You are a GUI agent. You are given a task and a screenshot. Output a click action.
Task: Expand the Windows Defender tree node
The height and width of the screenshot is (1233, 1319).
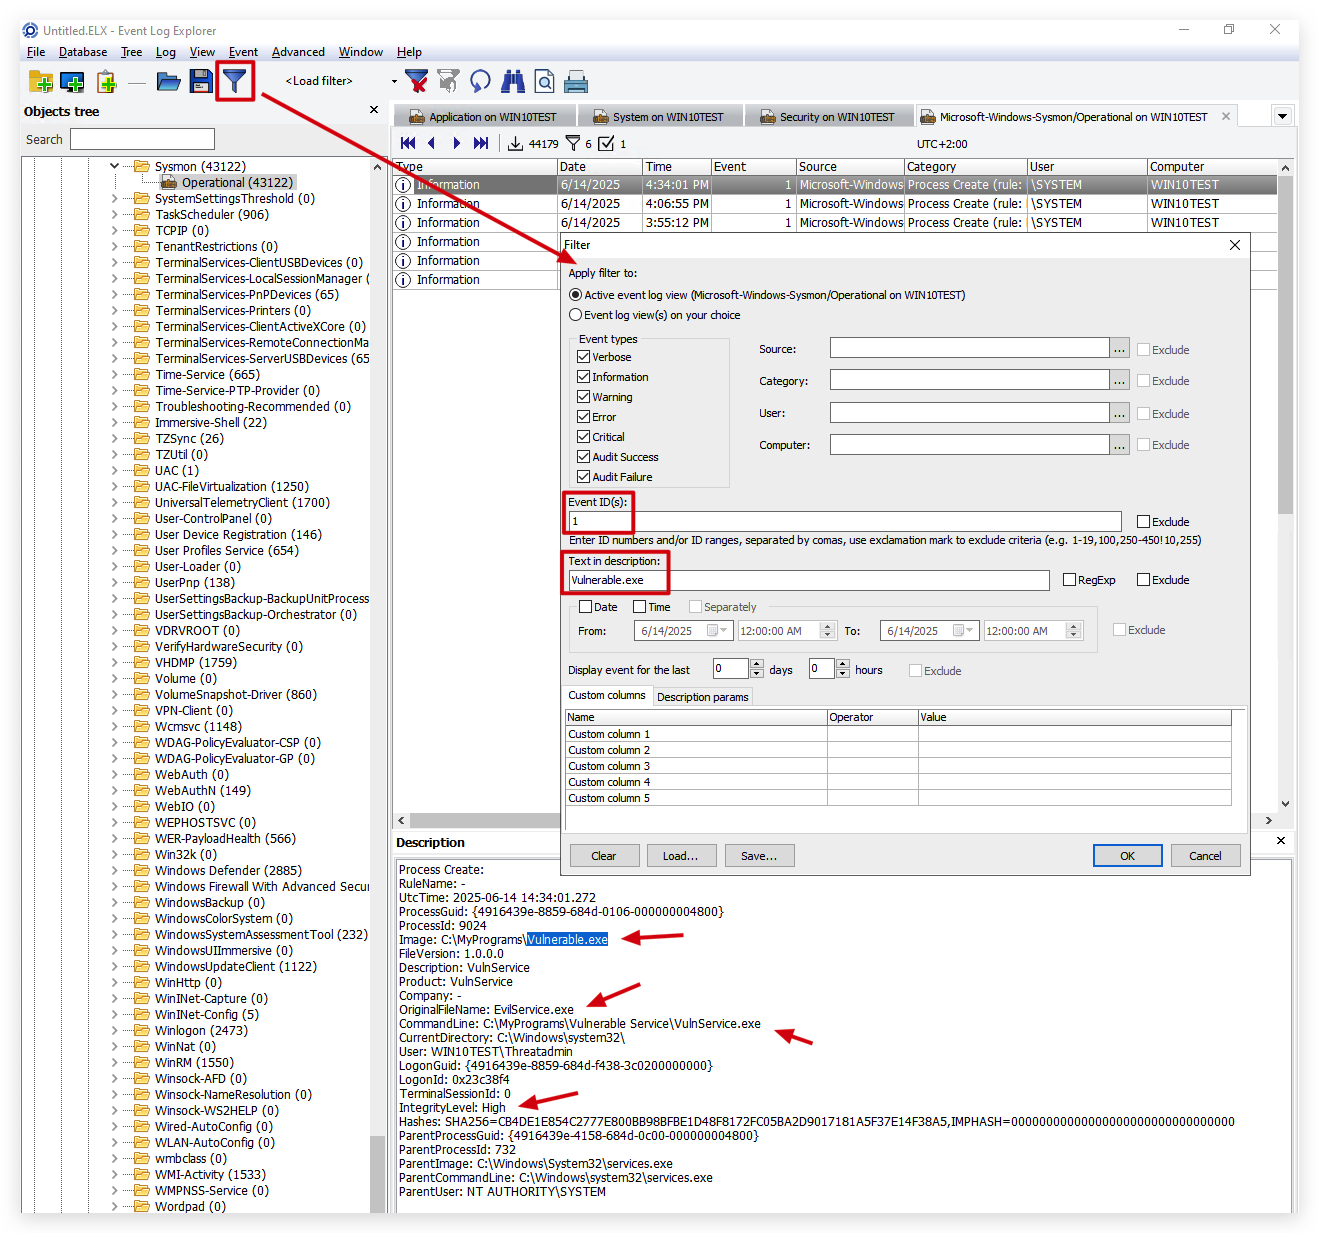pos(115,870)
